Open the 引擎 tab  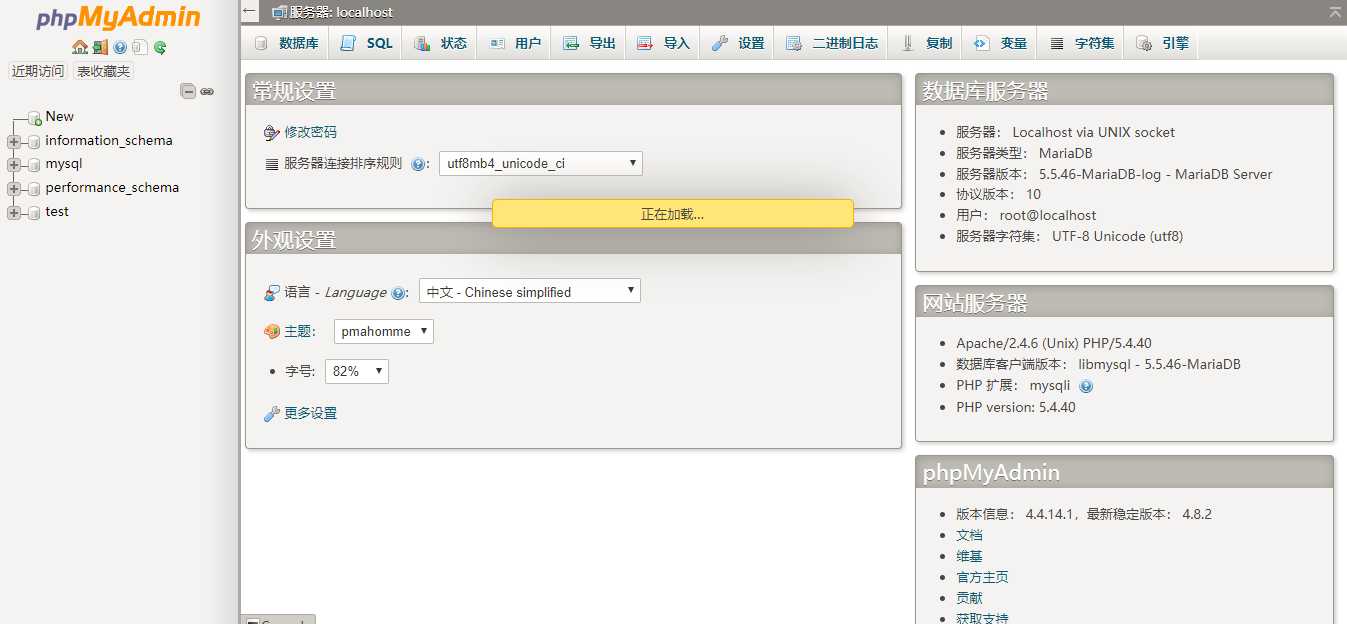(1161, 43)
